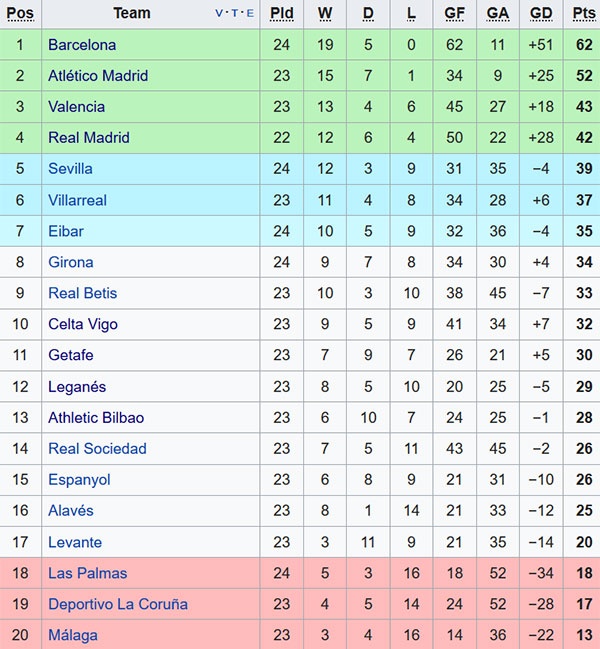
Task: Open the Real Sociedad link
Action: (97, 449)
